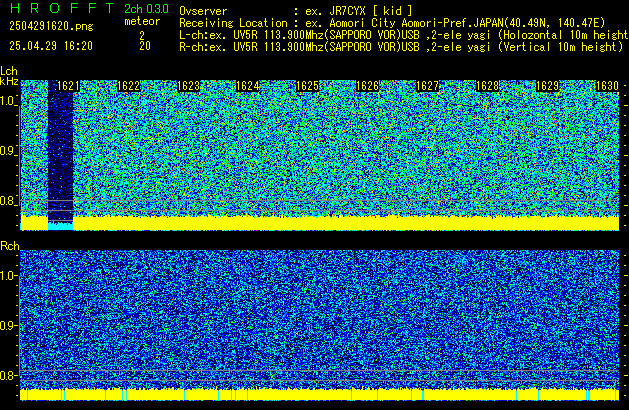Select the filename 2504291620.png

pyautogui.click(x=51, y=26)
